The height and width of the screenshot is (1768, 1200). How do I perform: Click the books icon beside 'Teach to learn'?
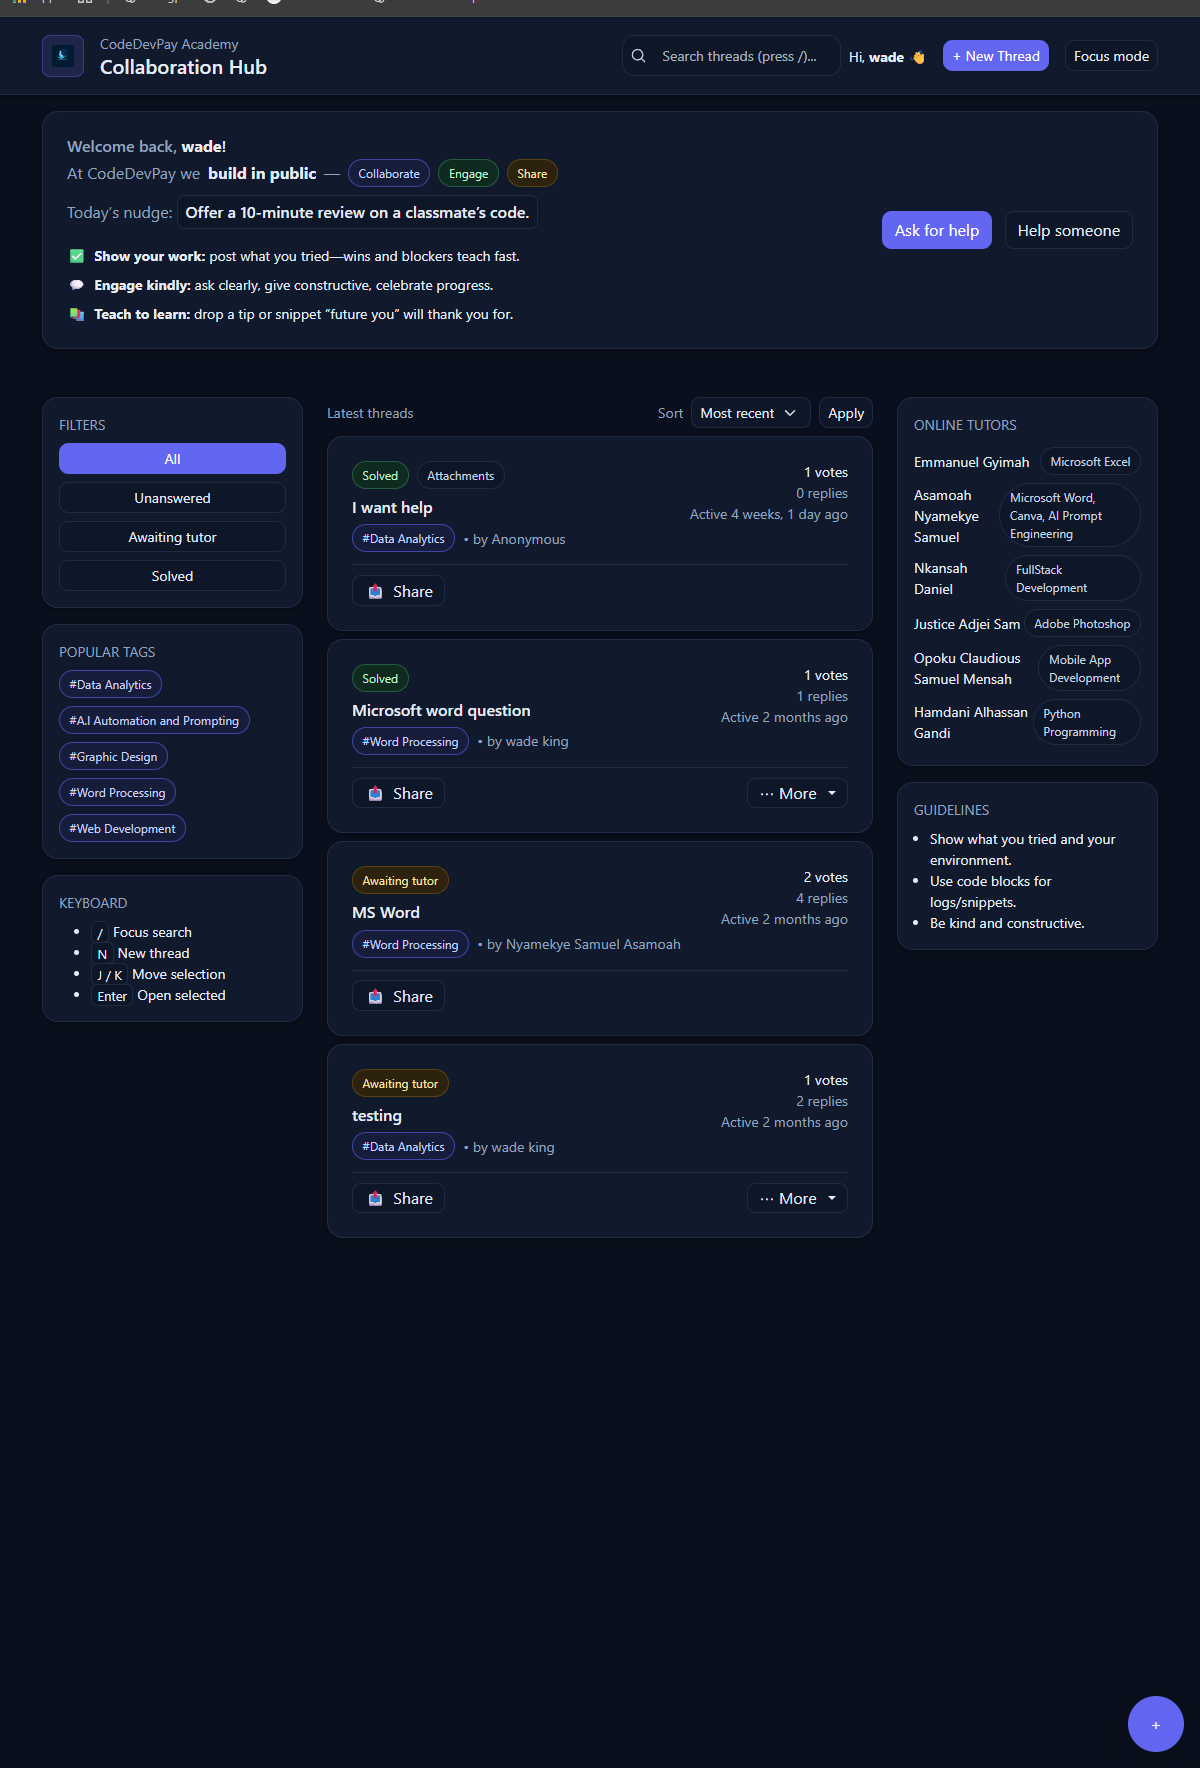click(77, 314)
